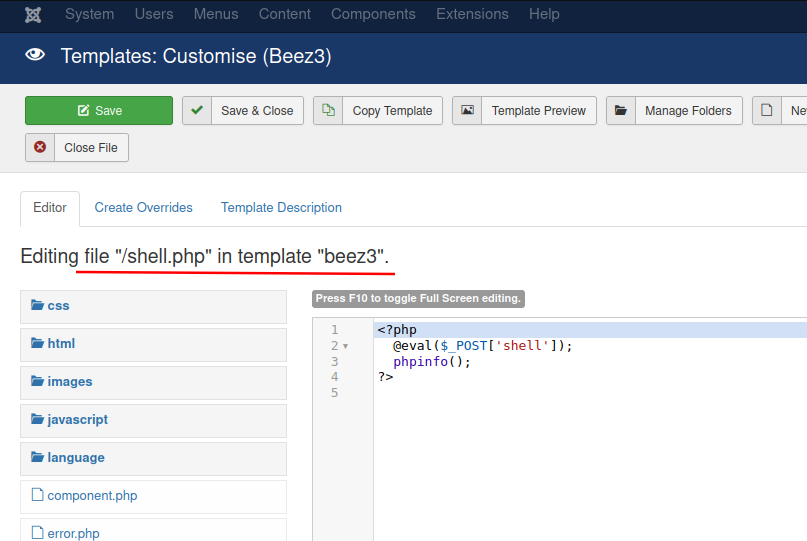Open error.php file

coord(153,530)
